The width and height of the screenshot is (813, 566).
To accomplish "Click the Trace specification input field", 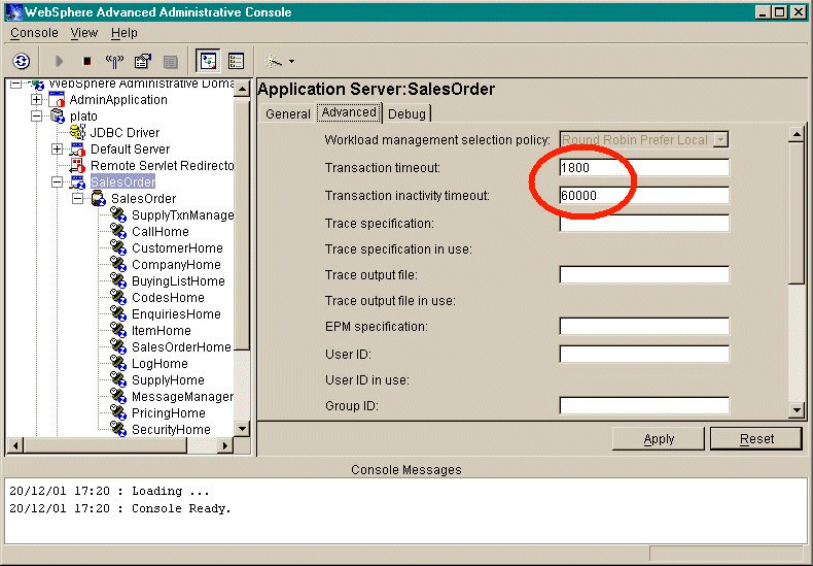I will tap(644, 223).
